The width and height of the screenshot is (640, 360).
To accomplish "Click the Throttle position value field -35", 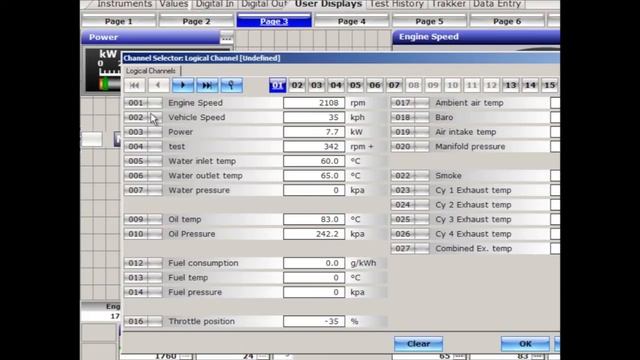I will [314, 322].
